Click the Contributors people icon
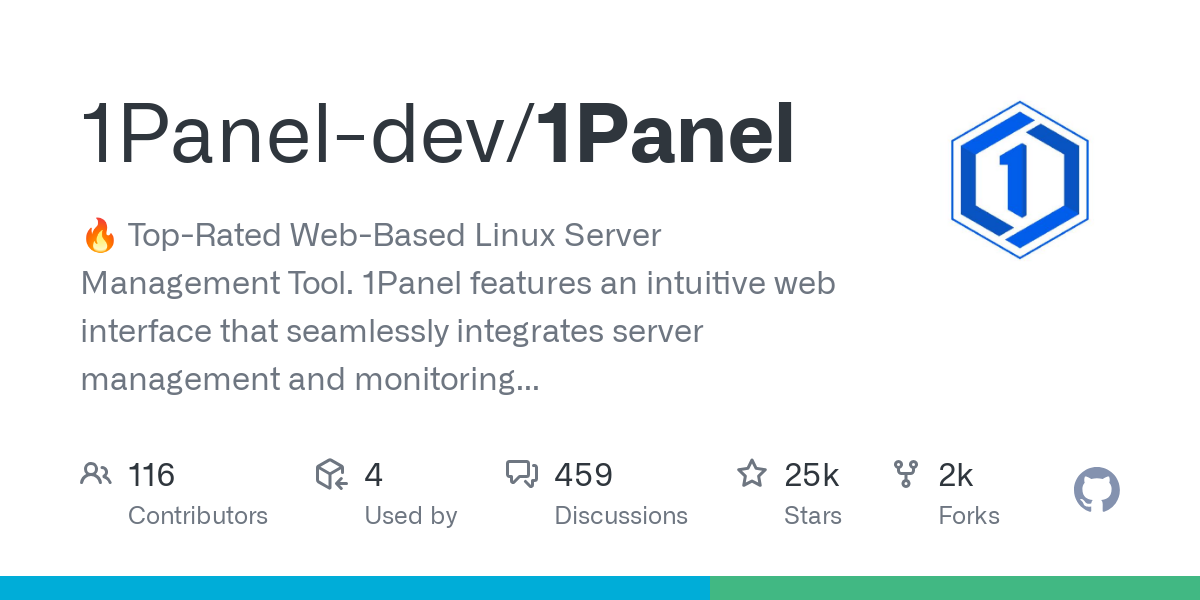 coord(96,474)
